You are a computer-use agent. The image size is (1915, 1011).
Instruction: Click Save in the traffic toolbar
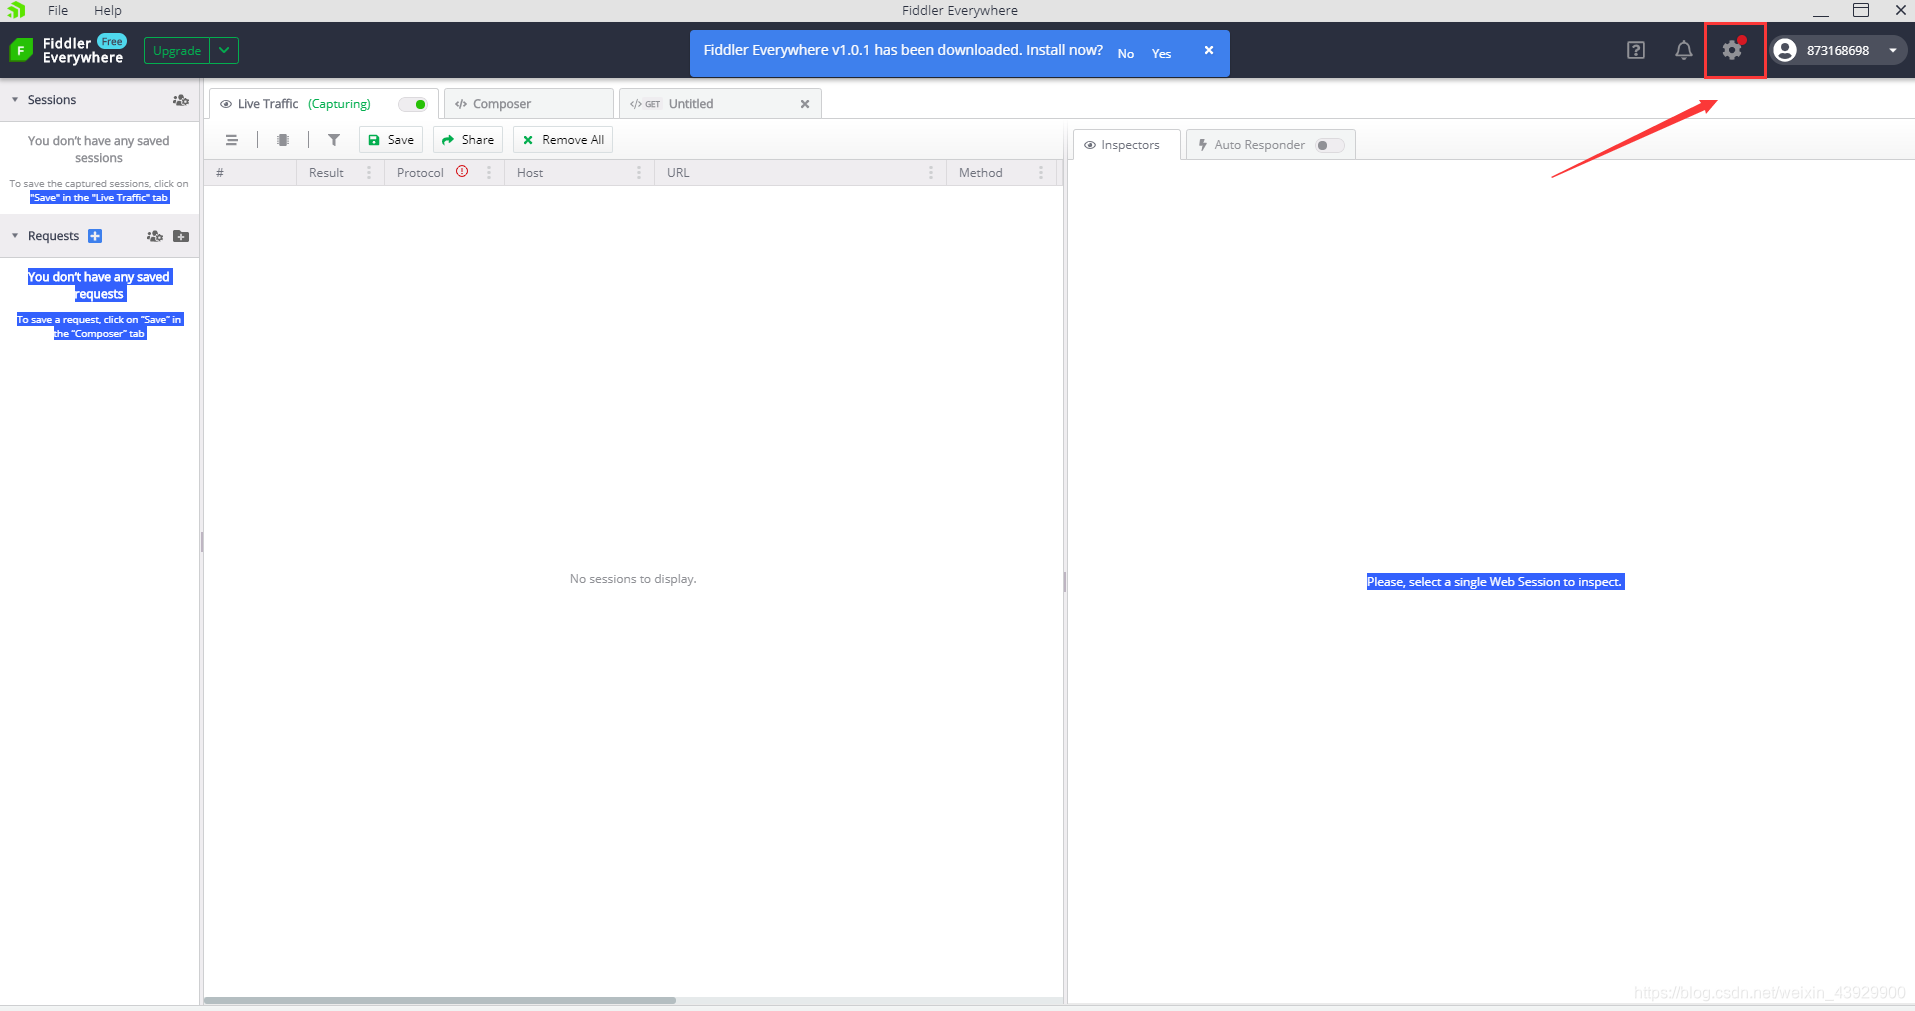coord(391,140)
